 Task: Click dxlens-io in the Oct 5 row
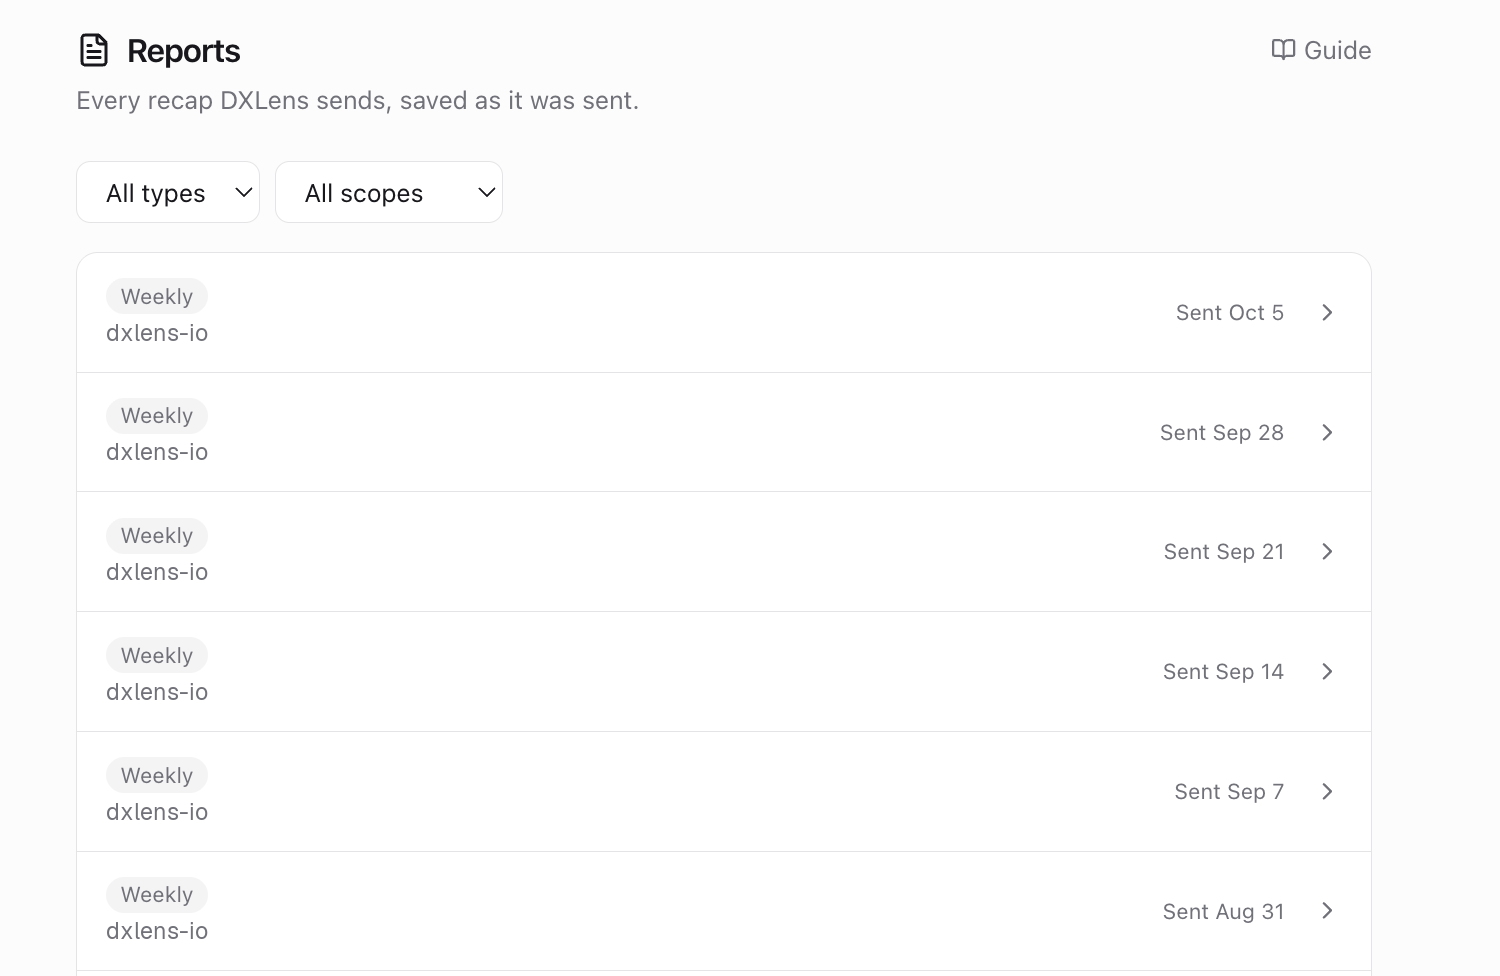point(157,333)
